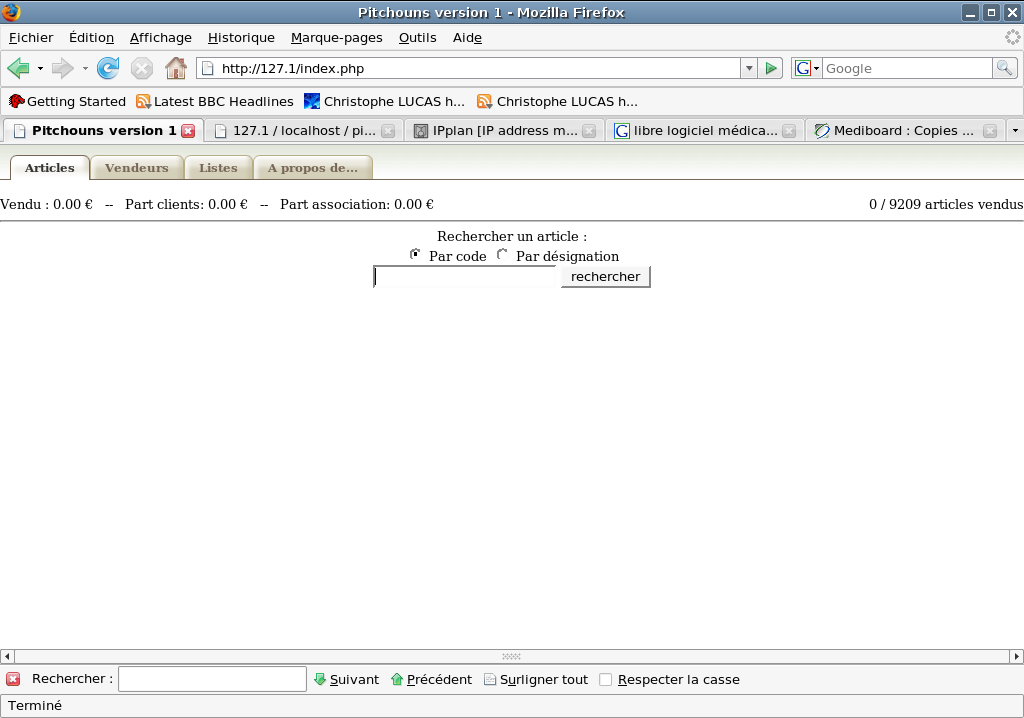Switch to the Vendeurs tab

[x=136, y=168]
